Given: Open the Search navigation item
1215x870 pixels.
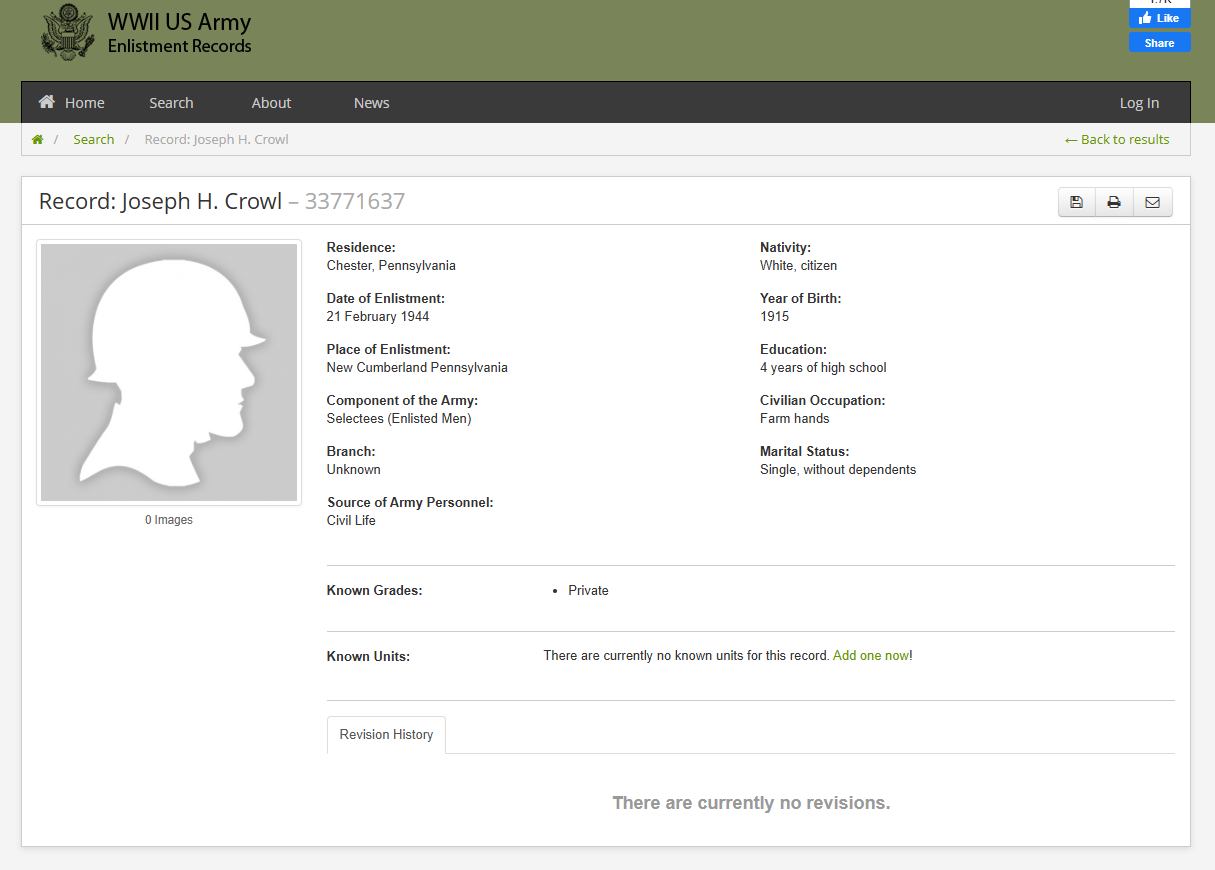Looking at the screenshot, I should point(171,103).
